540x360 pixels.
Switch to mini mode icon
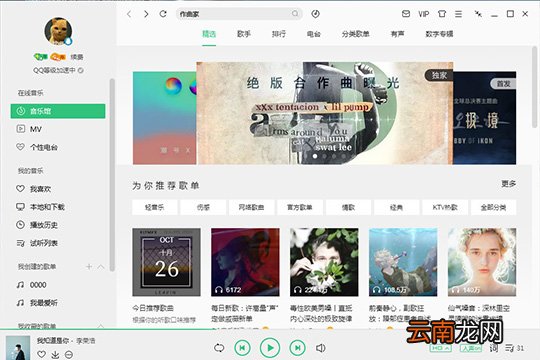click(478, 14)
